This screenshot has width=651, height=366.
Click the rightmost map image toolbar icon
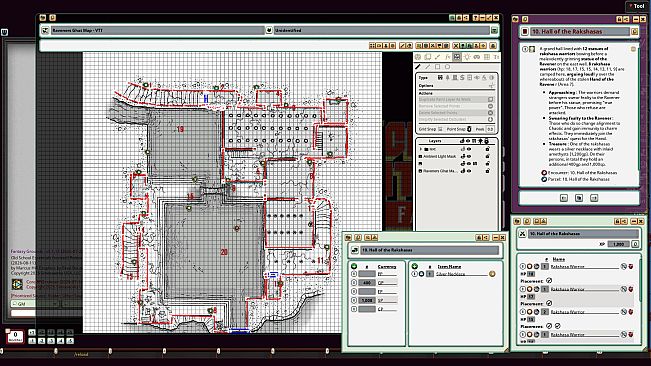click(493, 46)
